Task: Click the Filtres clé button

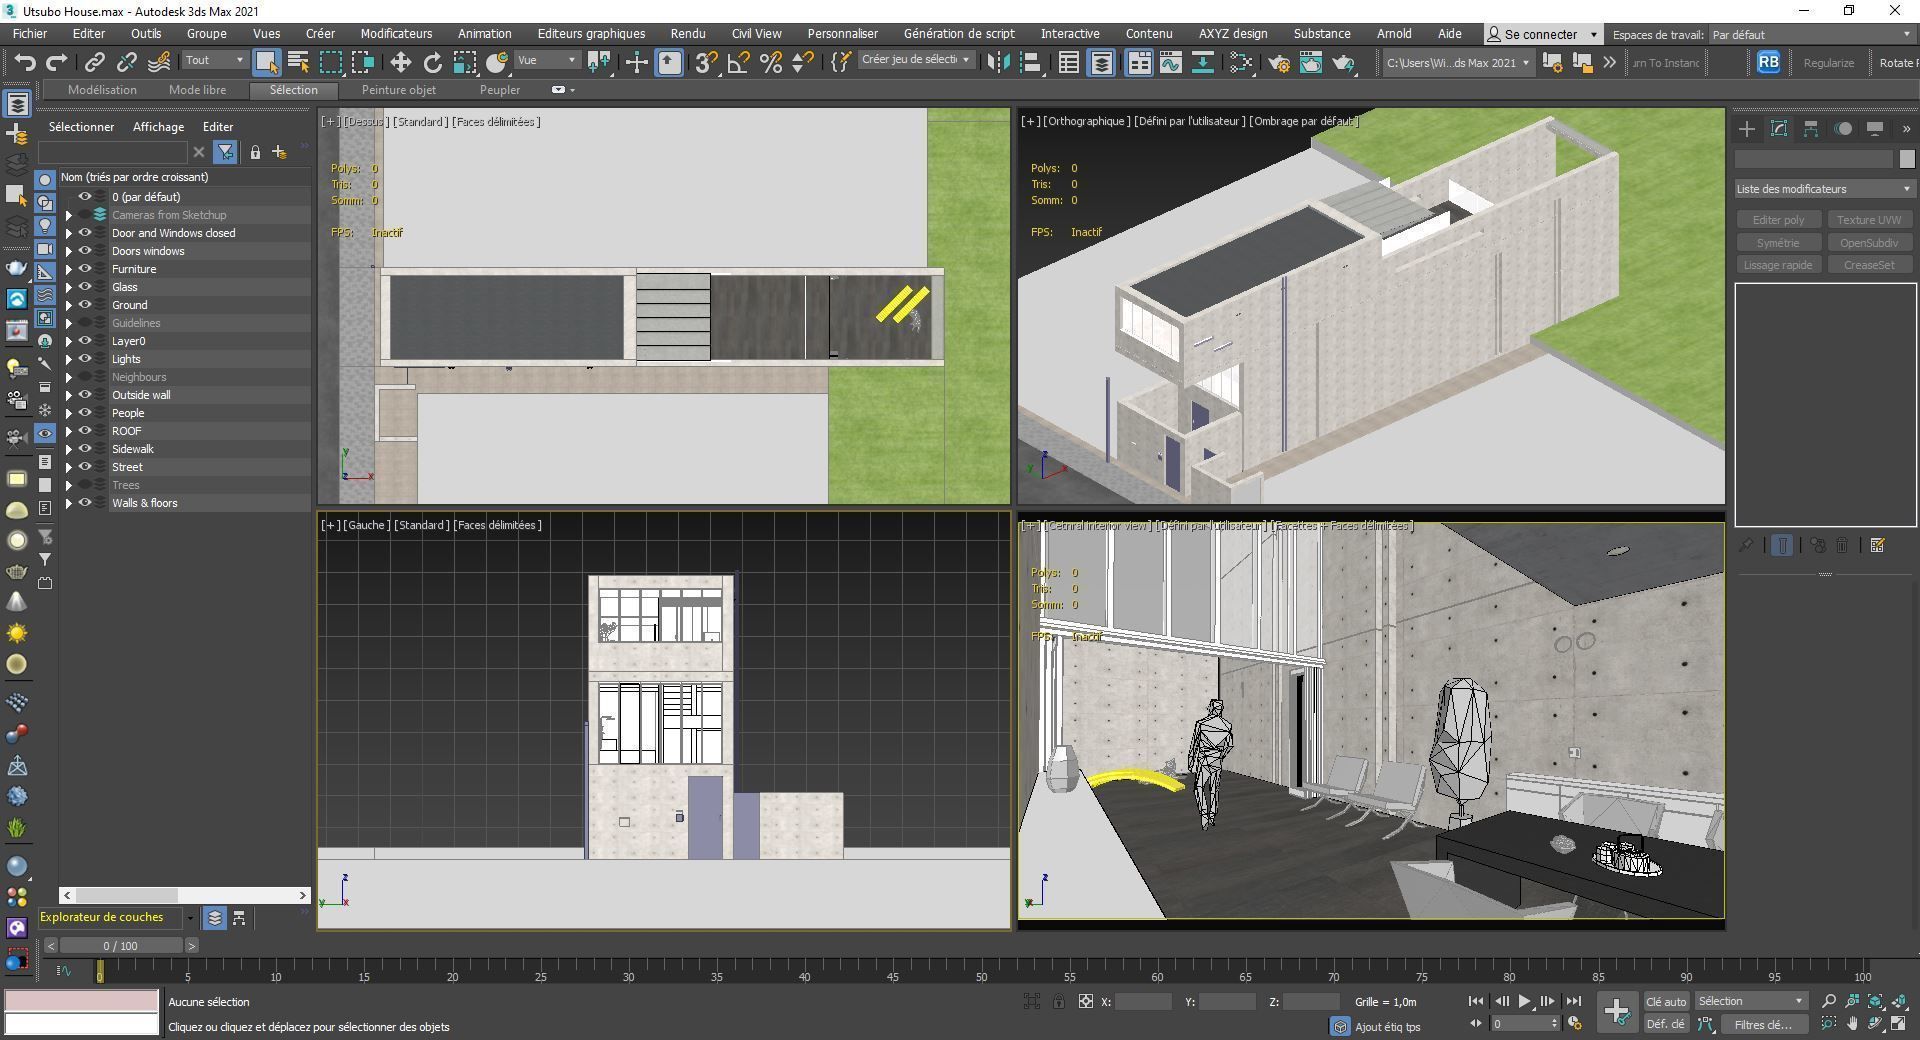Action: (1764, 1024)
